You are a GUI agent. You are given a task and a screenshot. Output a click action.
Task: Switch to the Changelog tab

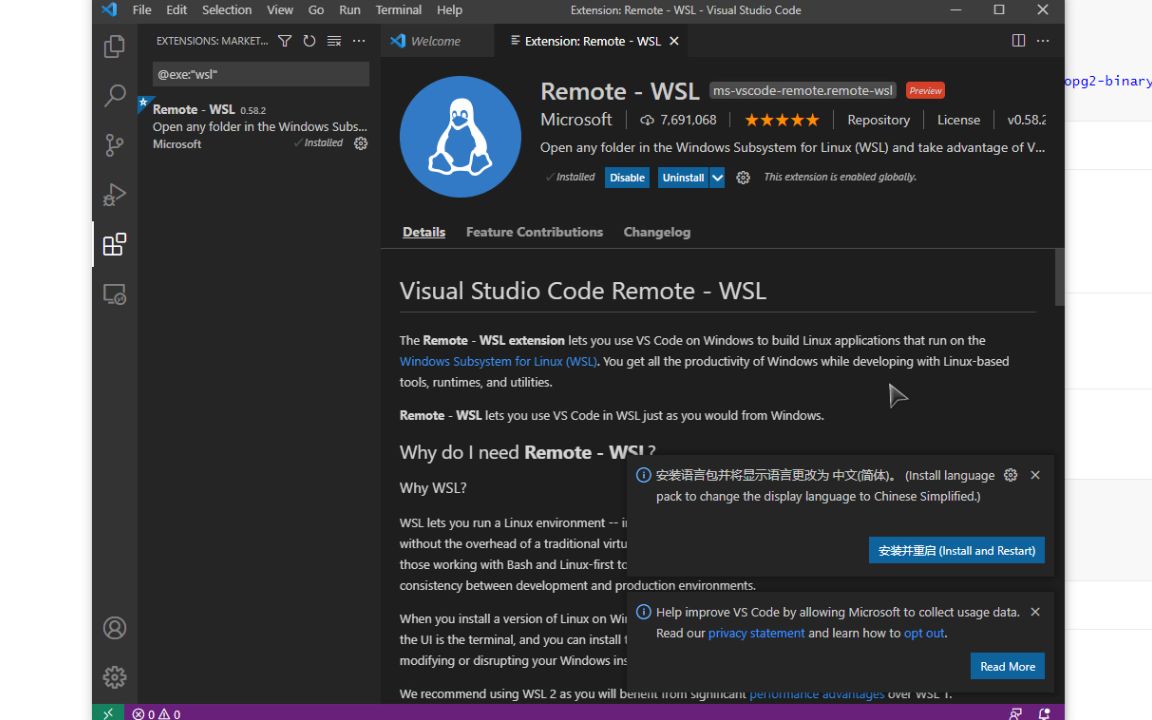tap(657, 232)
